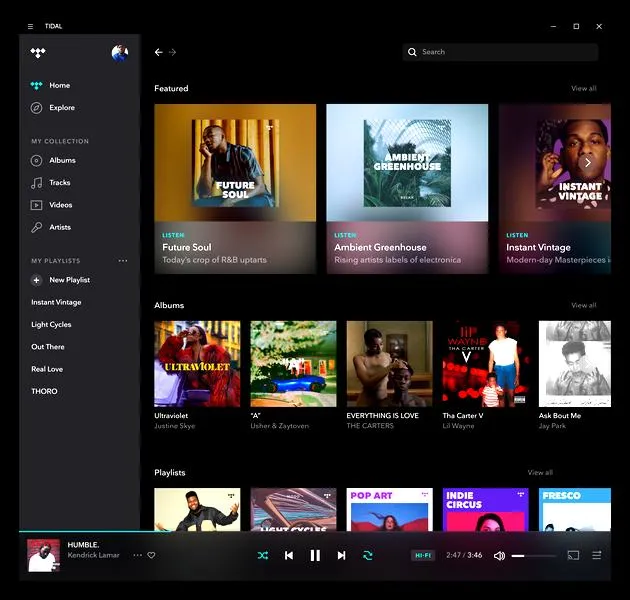Toggle shuffle playback

point(263,555)
